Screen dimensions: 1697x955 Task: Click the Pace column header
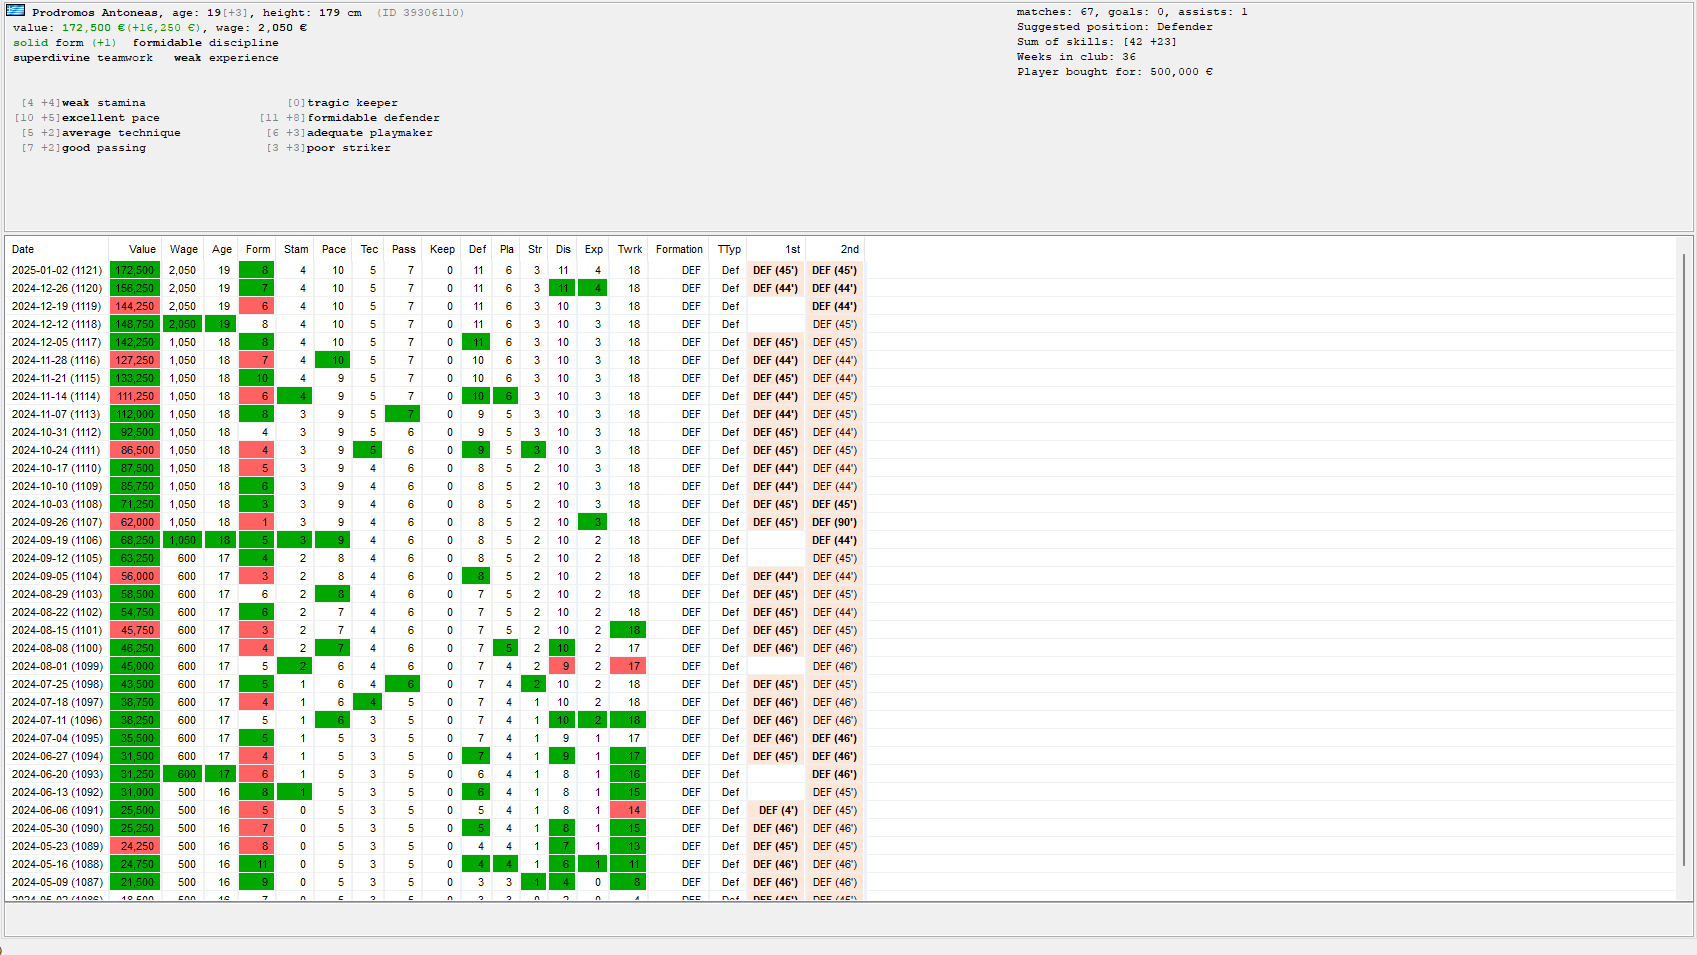[333, 249]
